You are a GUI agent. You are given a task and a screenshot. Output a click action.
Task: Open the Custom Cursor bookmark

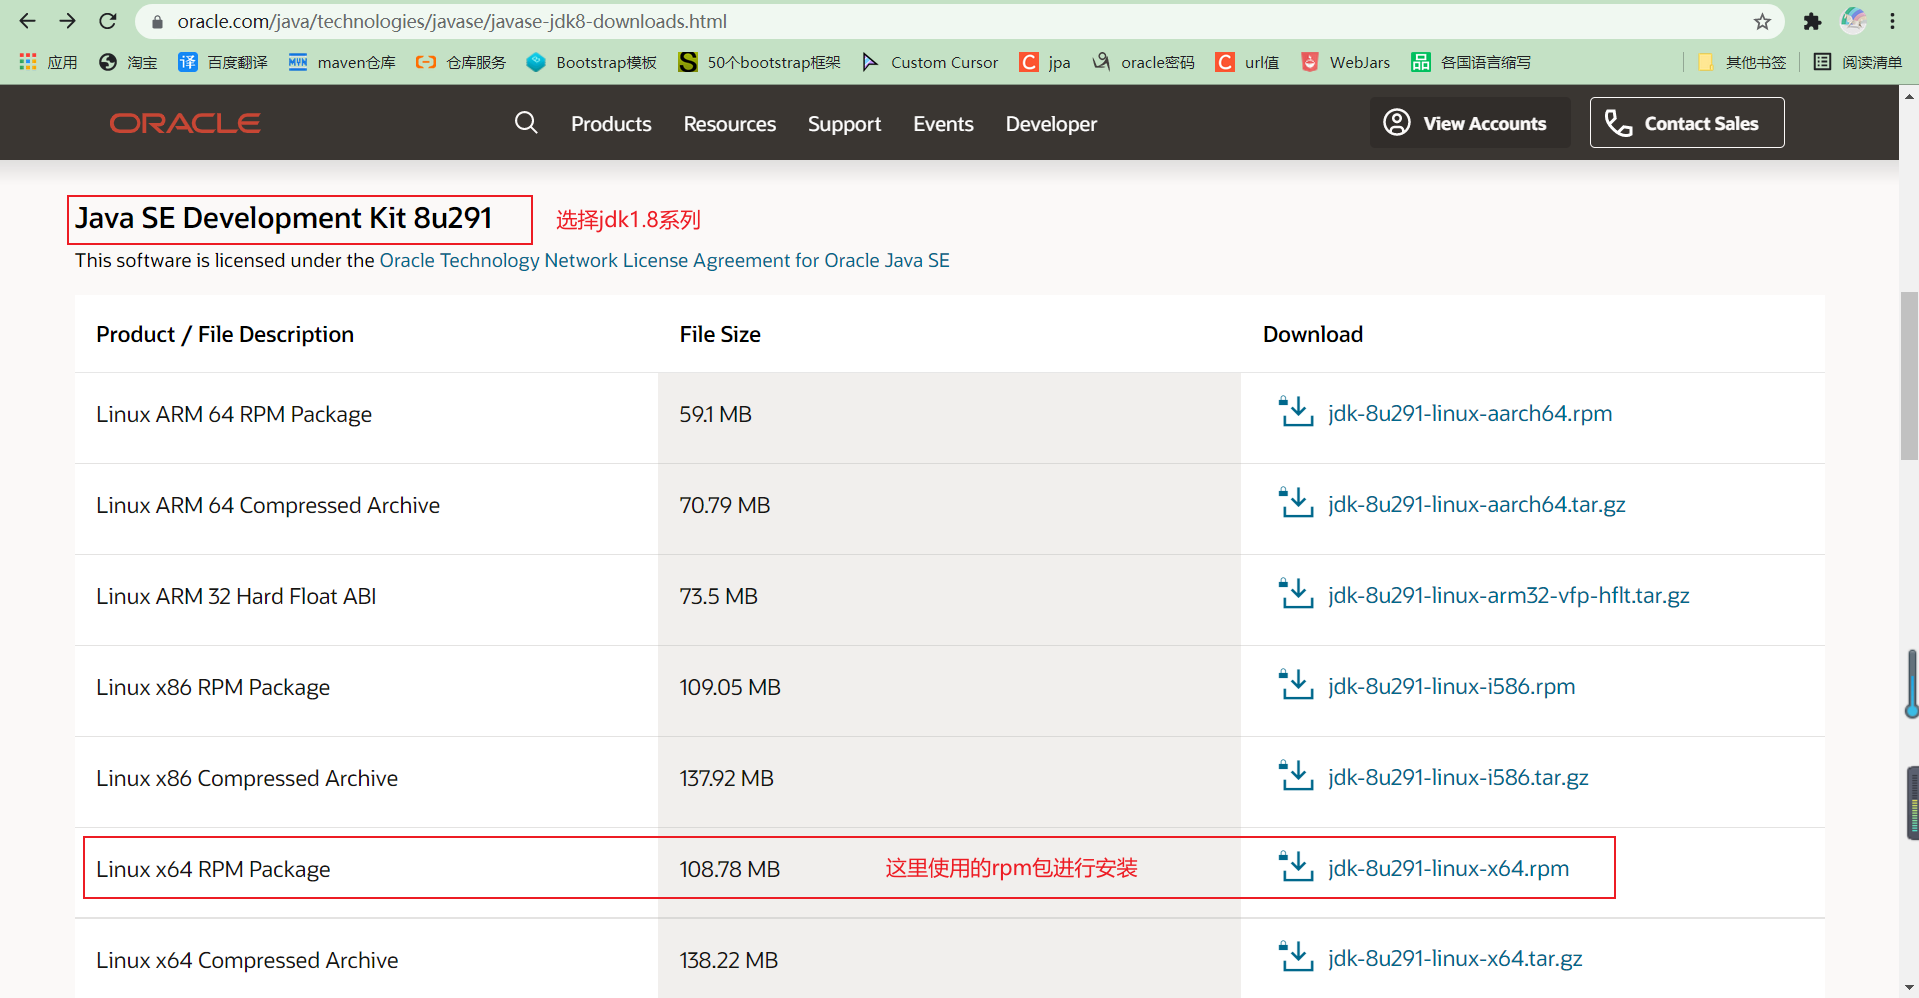(930, 62)
